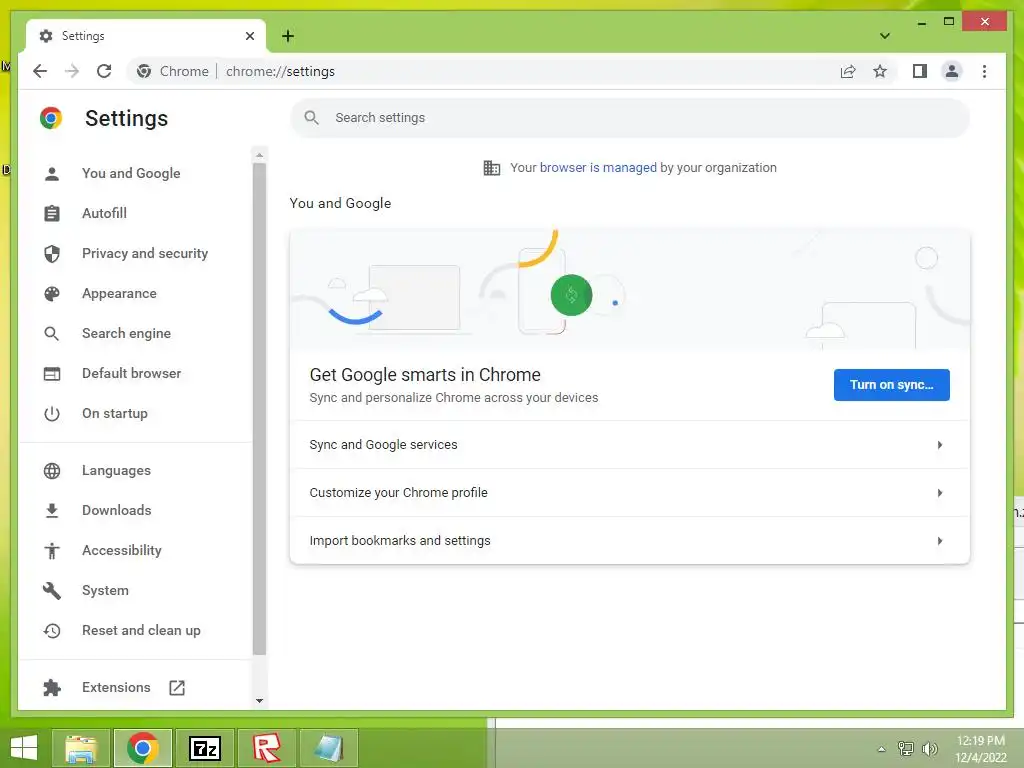Click the external-link icon next to Extensions
This screenshot has width=1024, height=768.
[x=177, y=688]
